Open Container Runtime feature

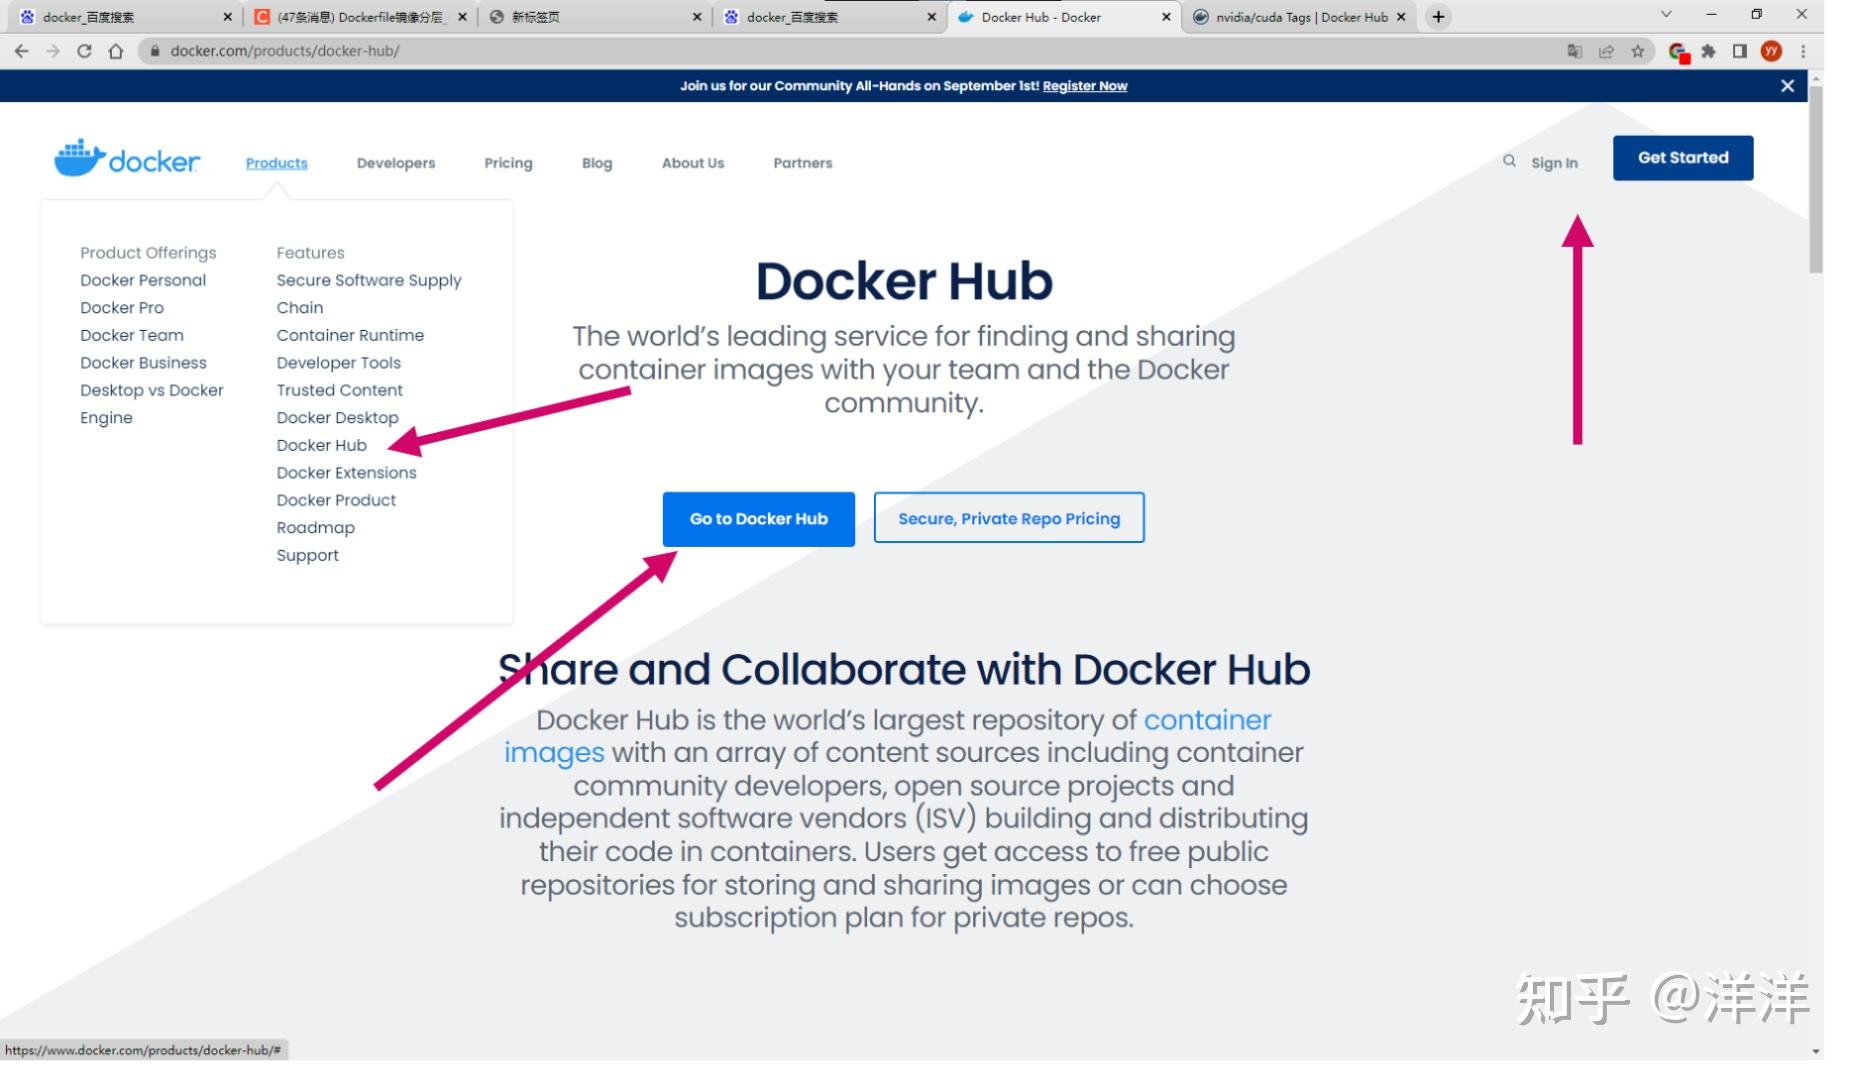click(x=350, y=335)
